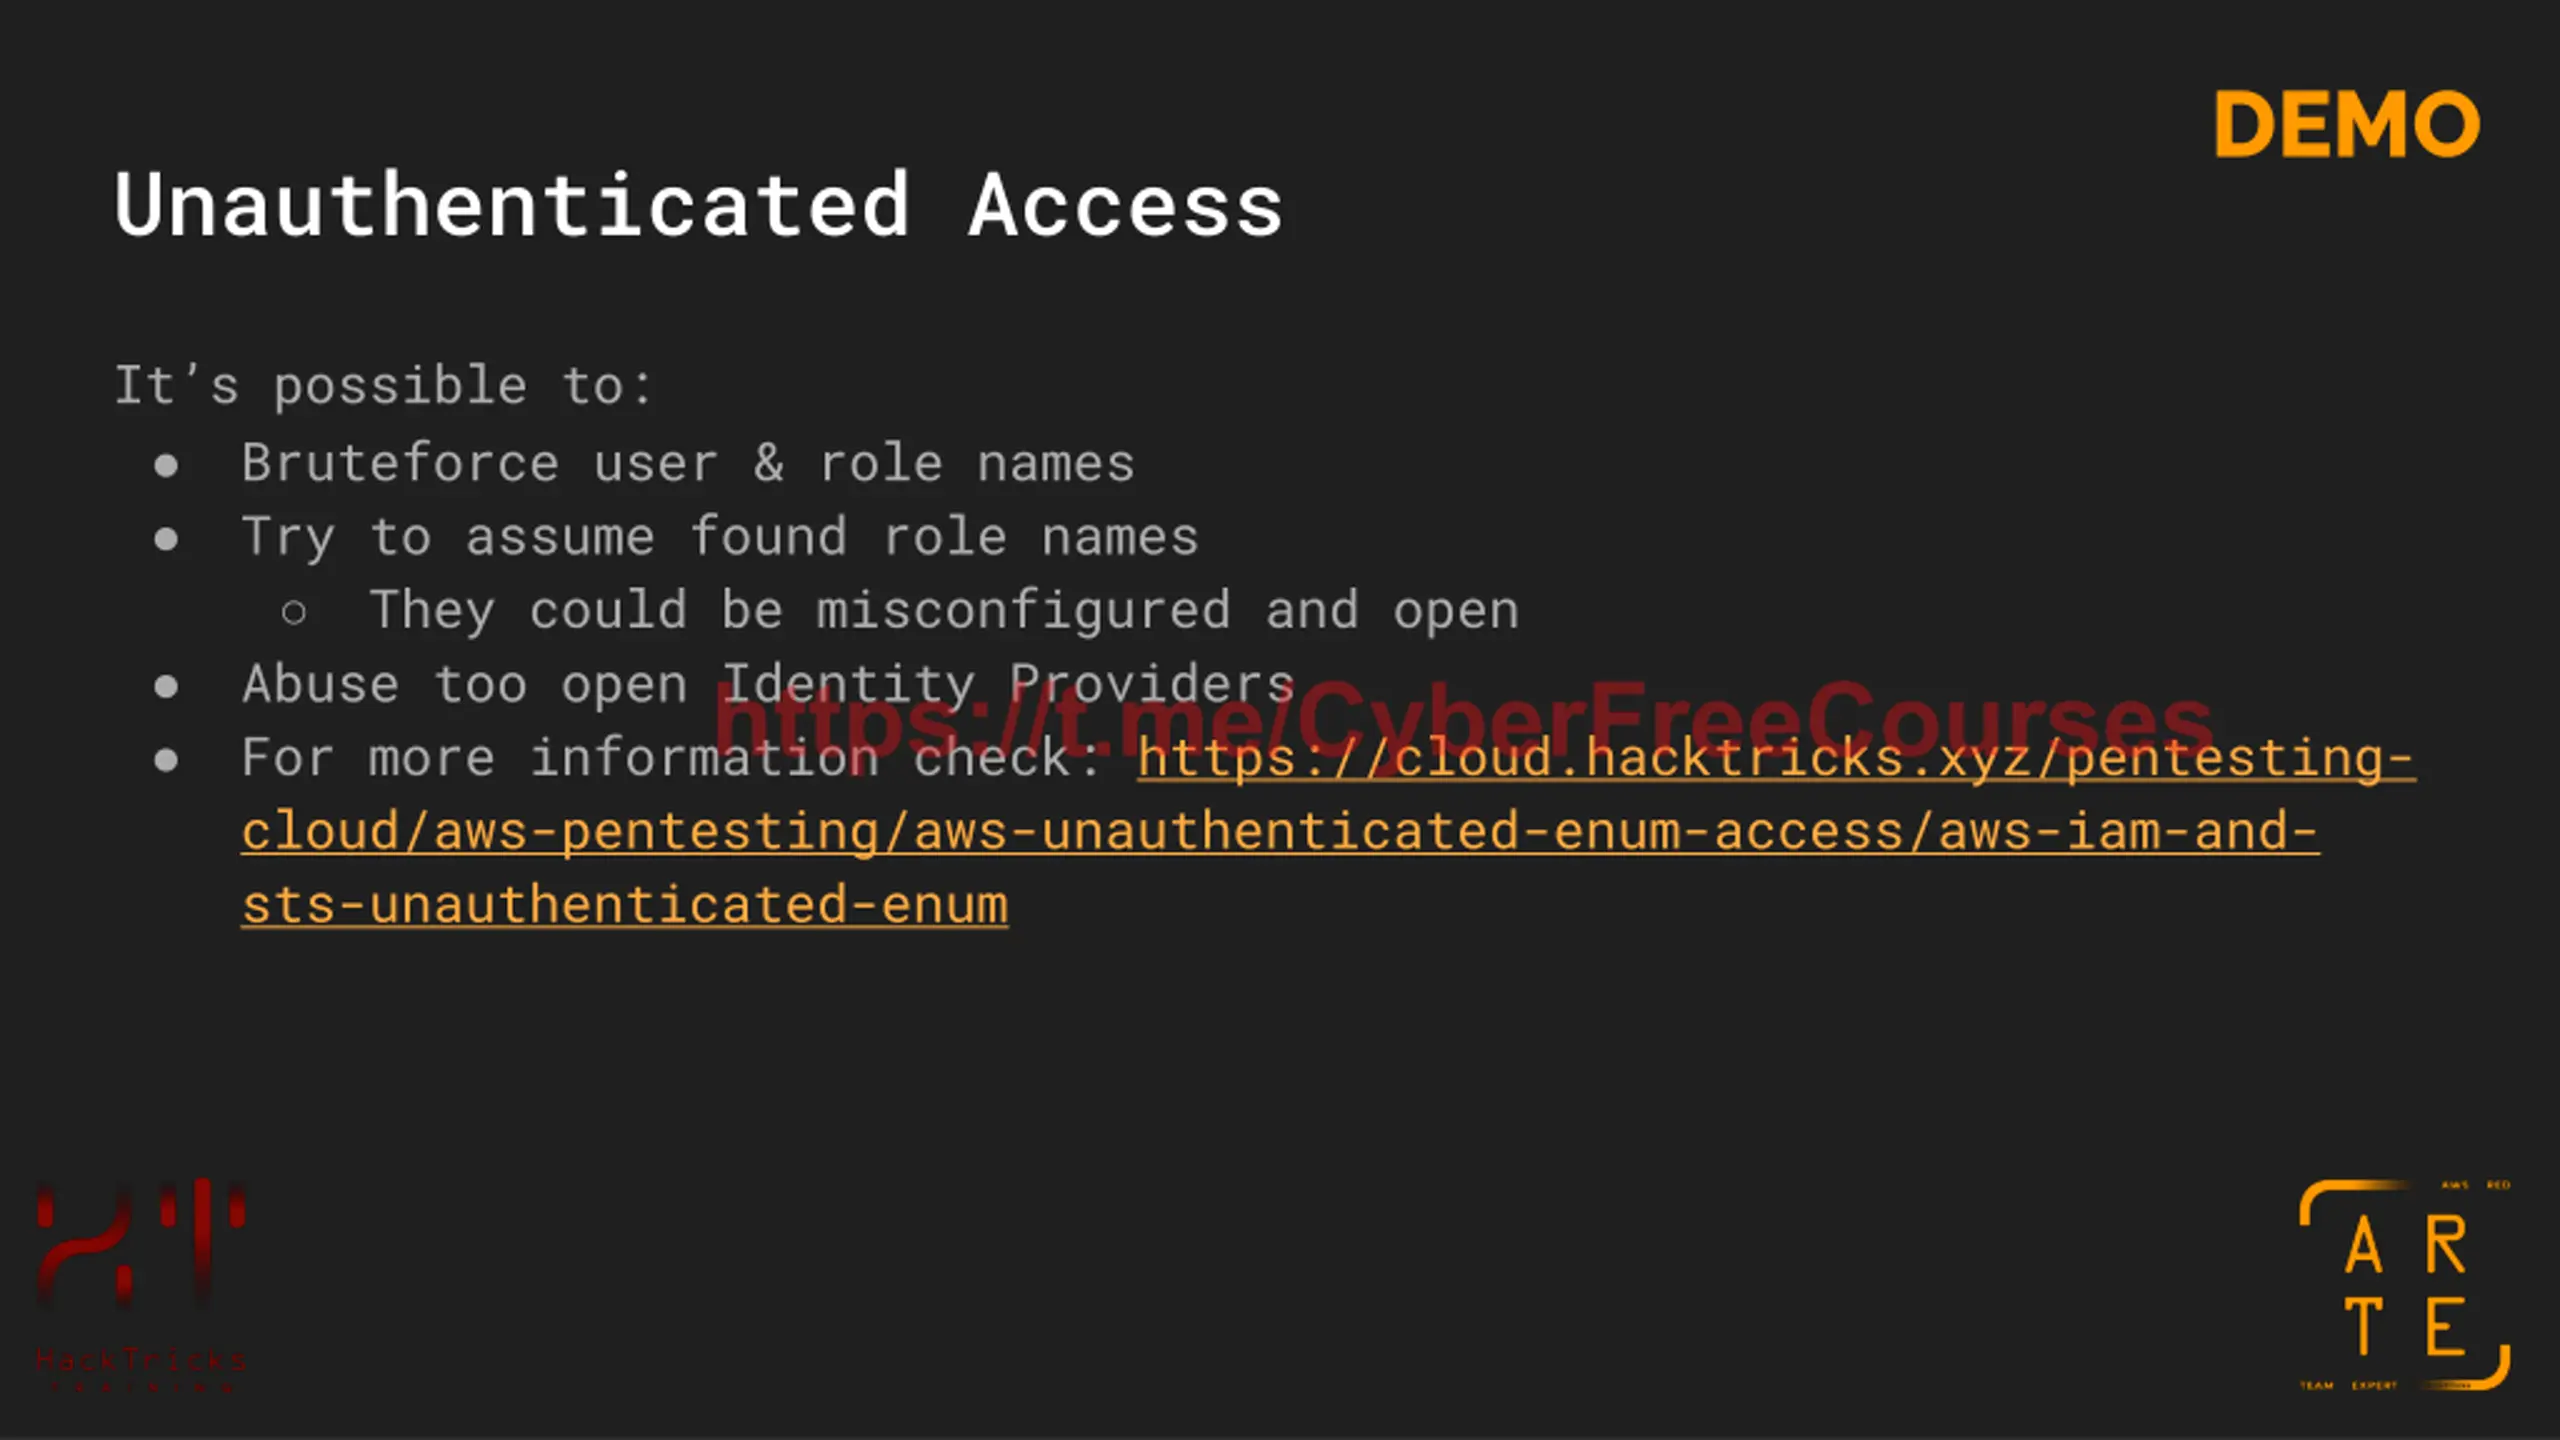The image size is (2560, 1440).
Task: Click the sts-unauthenticated-enum link text
Action: (x=625, y=905)
